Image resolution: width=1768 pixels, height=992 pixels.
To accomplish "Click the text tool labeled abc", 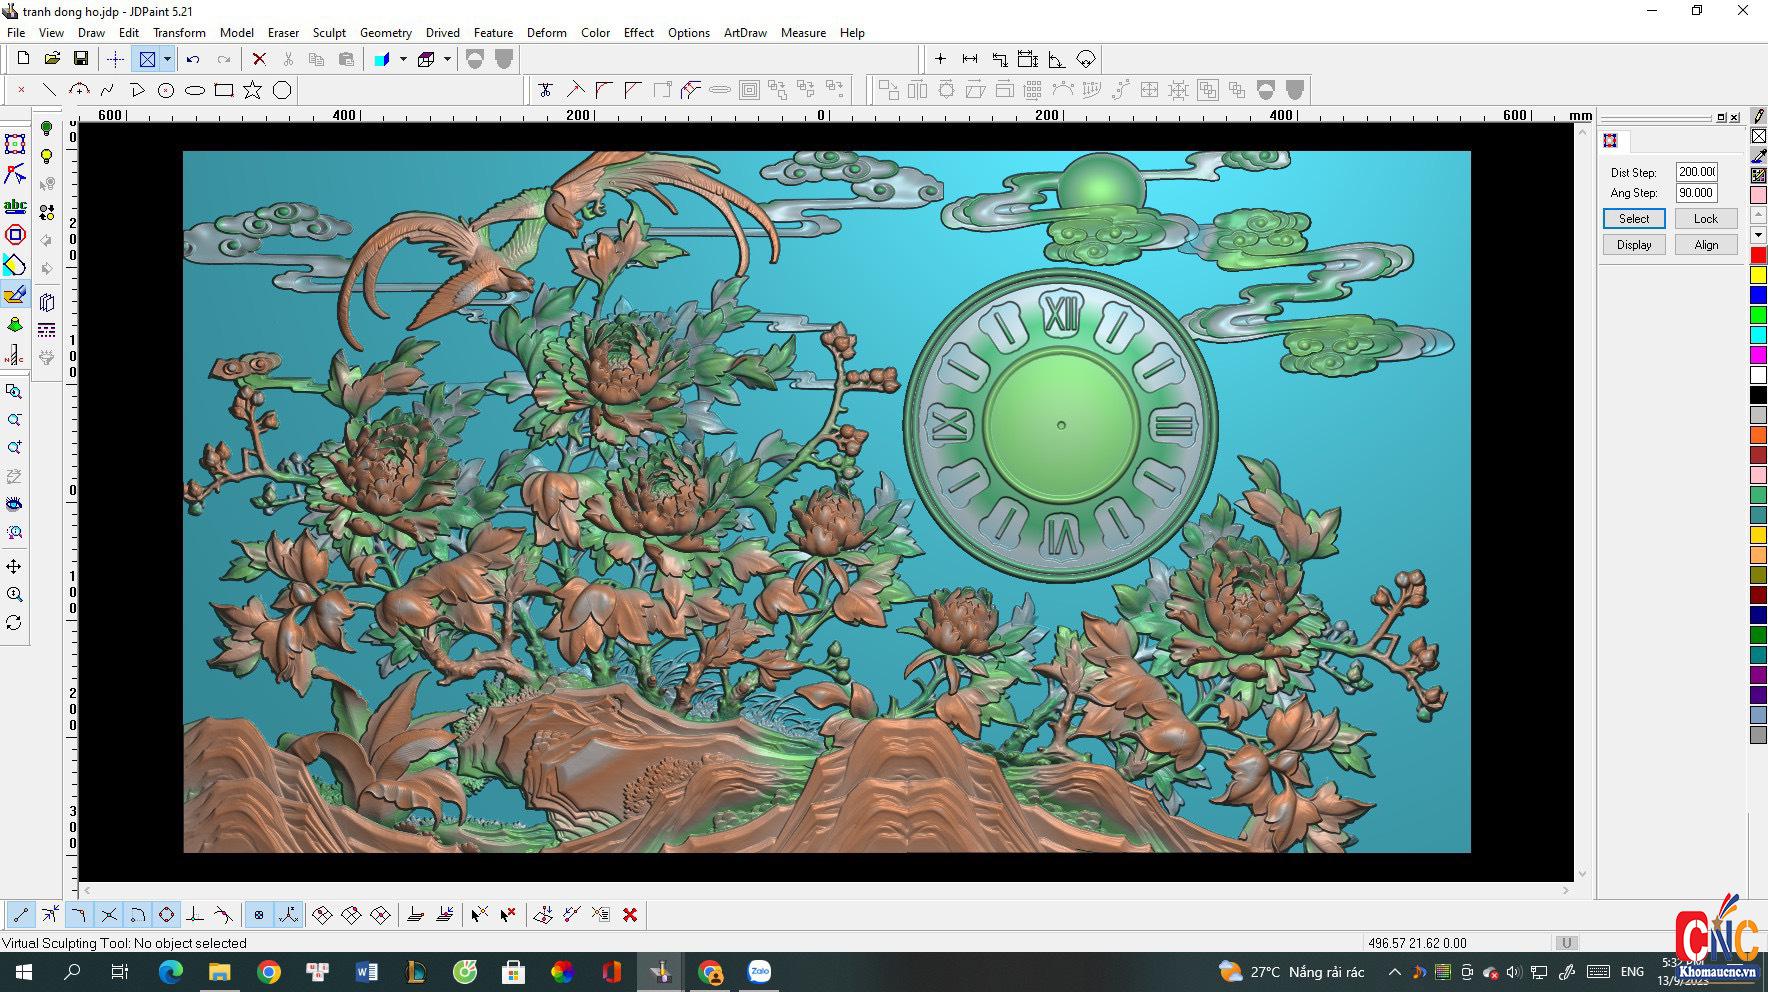I will click(15, 206).
